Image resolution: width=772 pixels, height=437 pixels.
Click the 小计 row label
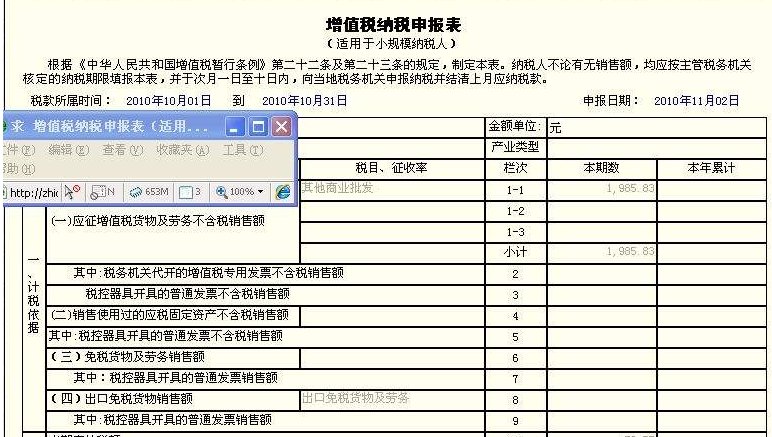coord(515,252)
